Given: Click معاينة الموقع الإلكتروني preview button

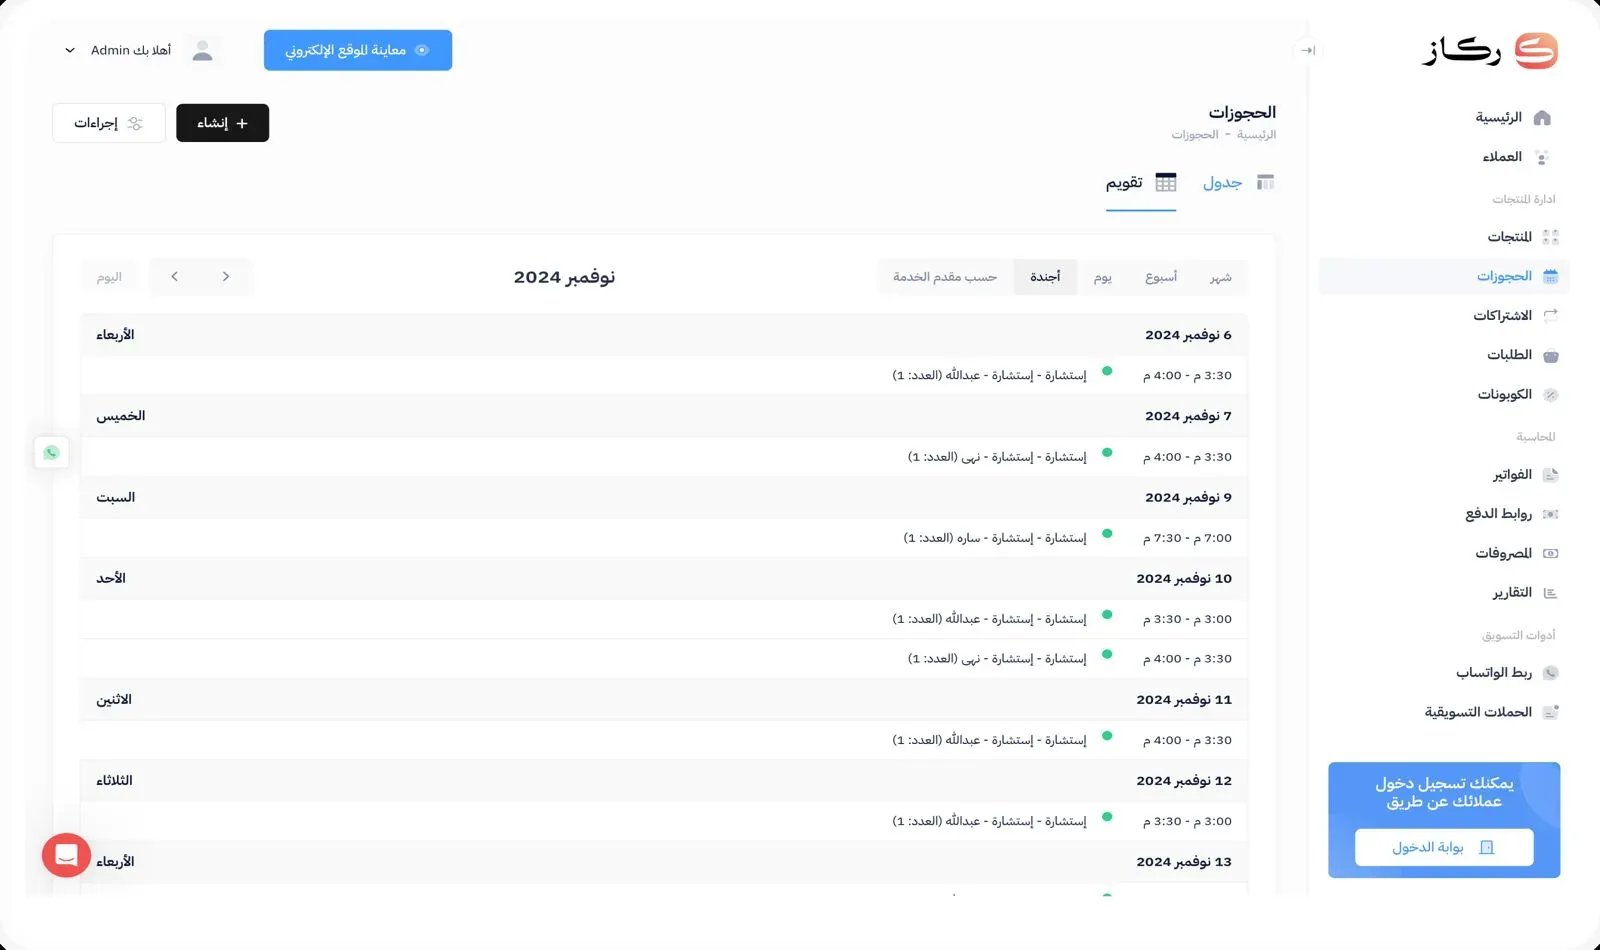Looking at the screenshot, I should coord(357,50).
